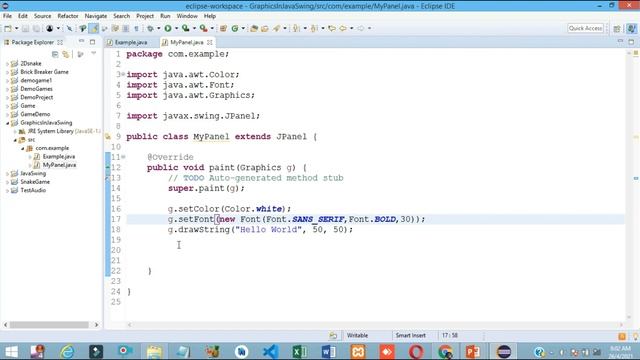Screen dimensions: 640x360
Task: Open the Run button dropdown arrow
Action: tap(176, 28)
